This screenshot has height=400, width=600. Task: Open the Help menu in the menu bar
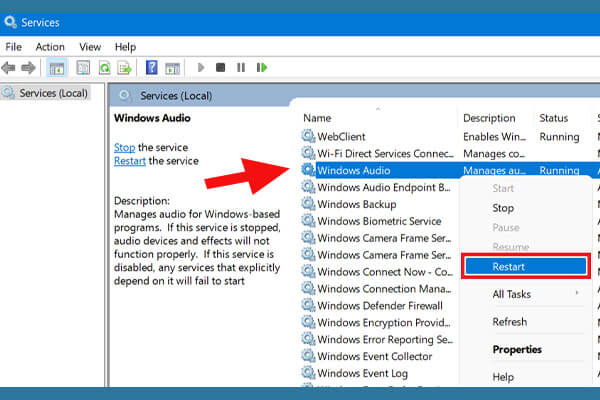pos(126,47)
